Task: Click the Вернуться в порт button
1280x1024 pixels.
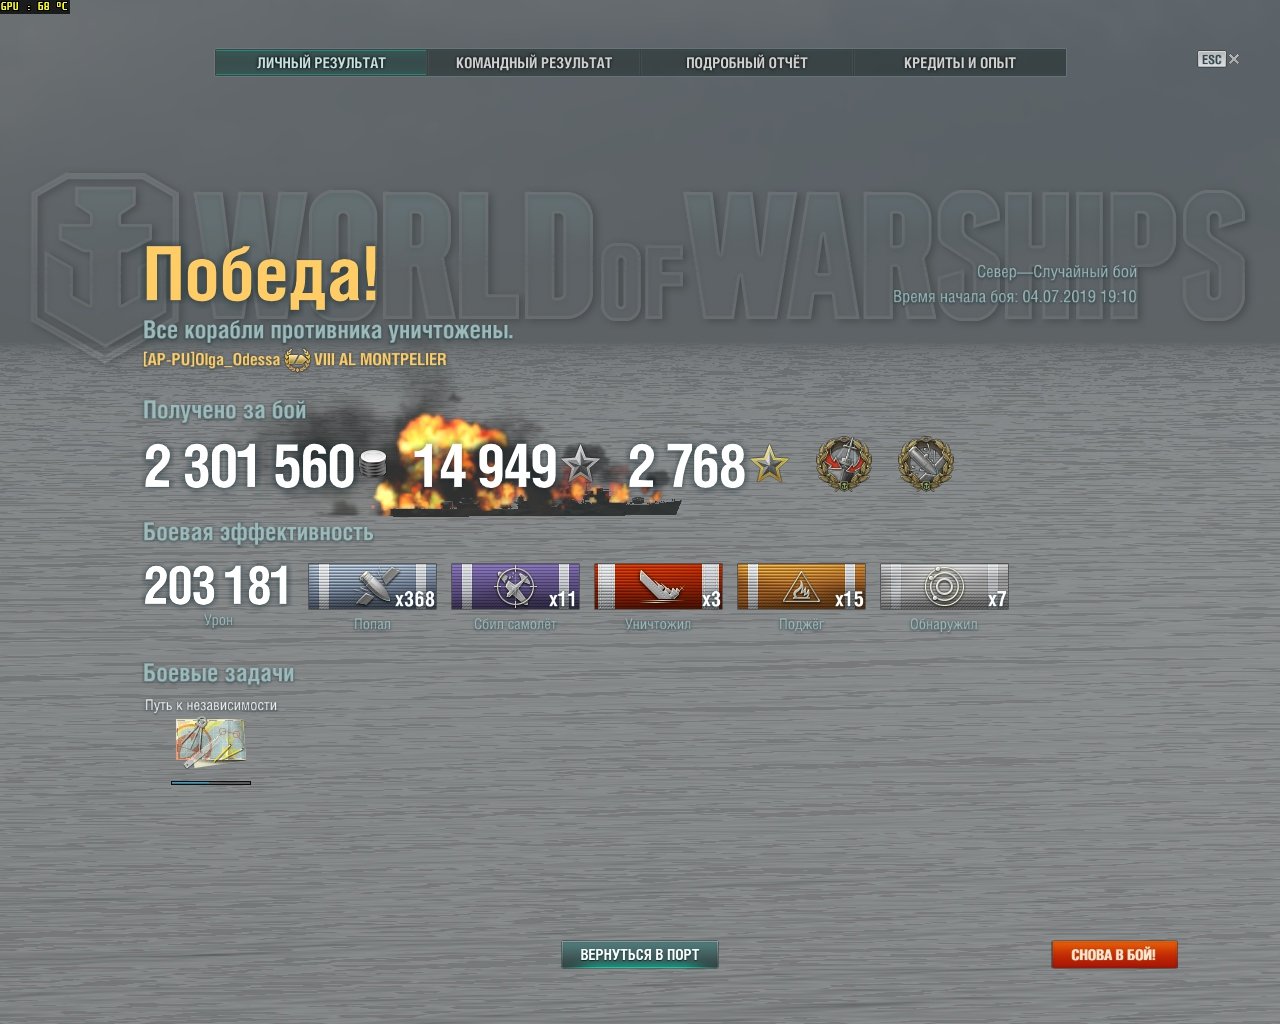Action: coord(640,955)
